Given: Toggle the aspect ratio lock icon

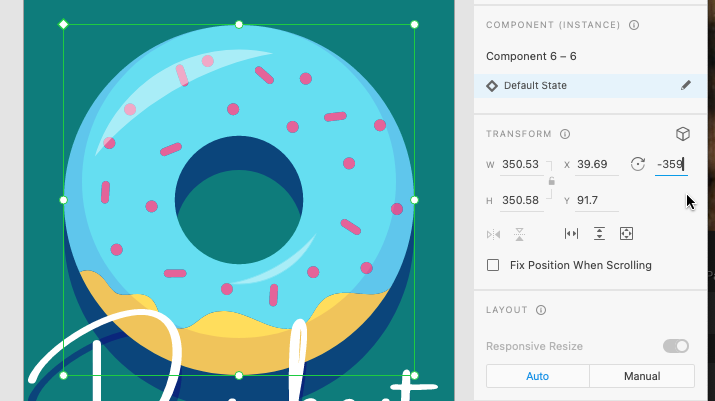Looking at the screenshot, I should pos(551,182).
